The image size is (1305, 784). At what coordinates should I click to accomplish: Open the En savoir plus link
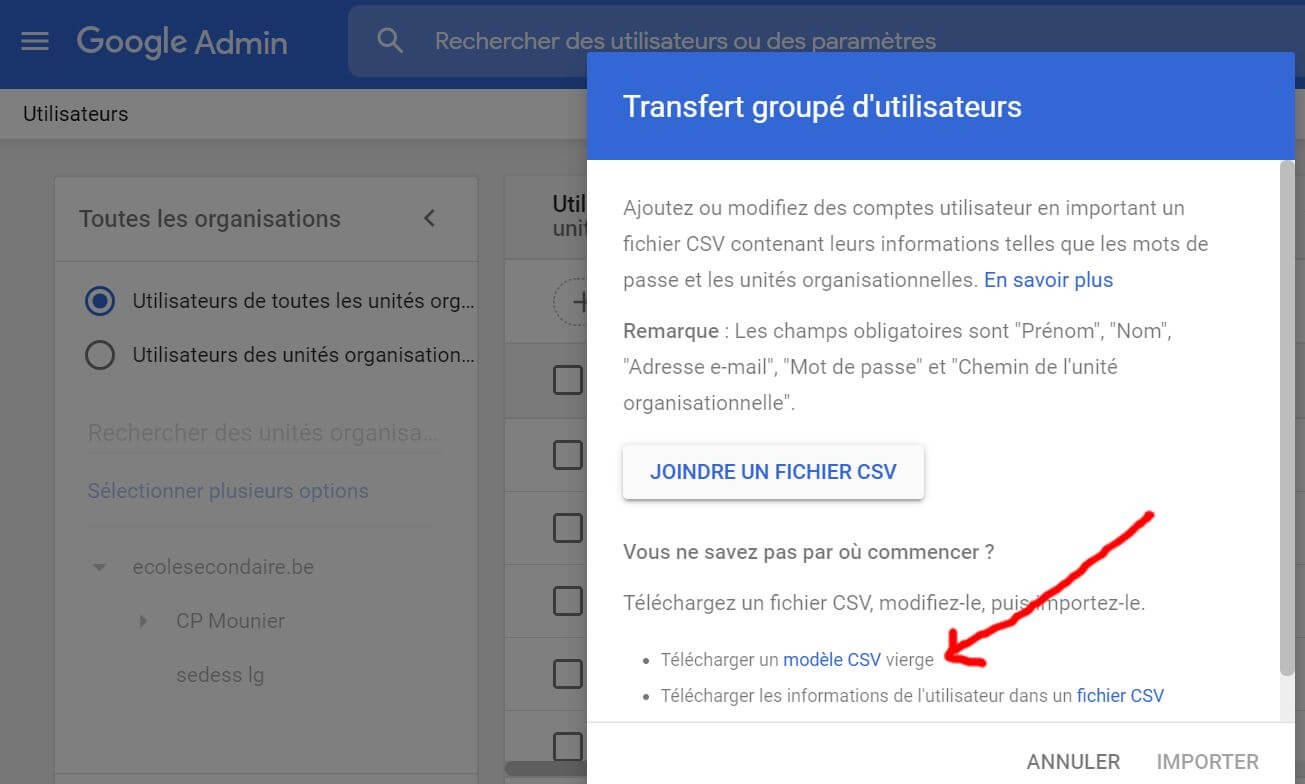pos(1048,280)
